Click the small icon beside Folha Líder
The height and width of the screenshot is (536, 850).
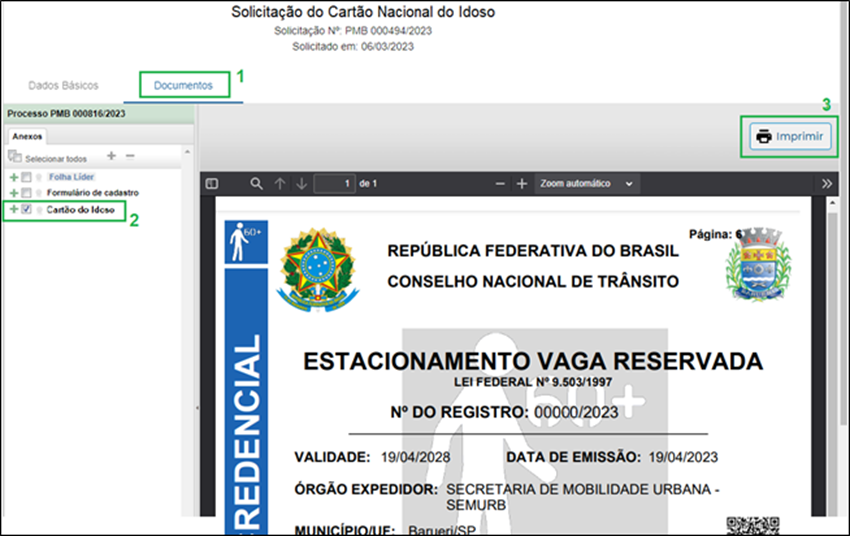tap(39, 177)
